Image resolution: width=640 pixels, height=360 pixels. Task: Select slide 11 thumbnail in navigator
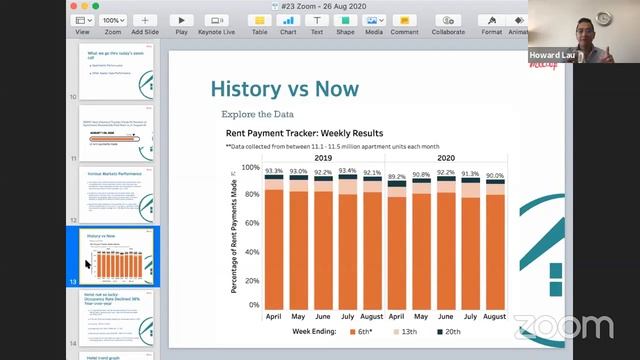tap(116, 133)
